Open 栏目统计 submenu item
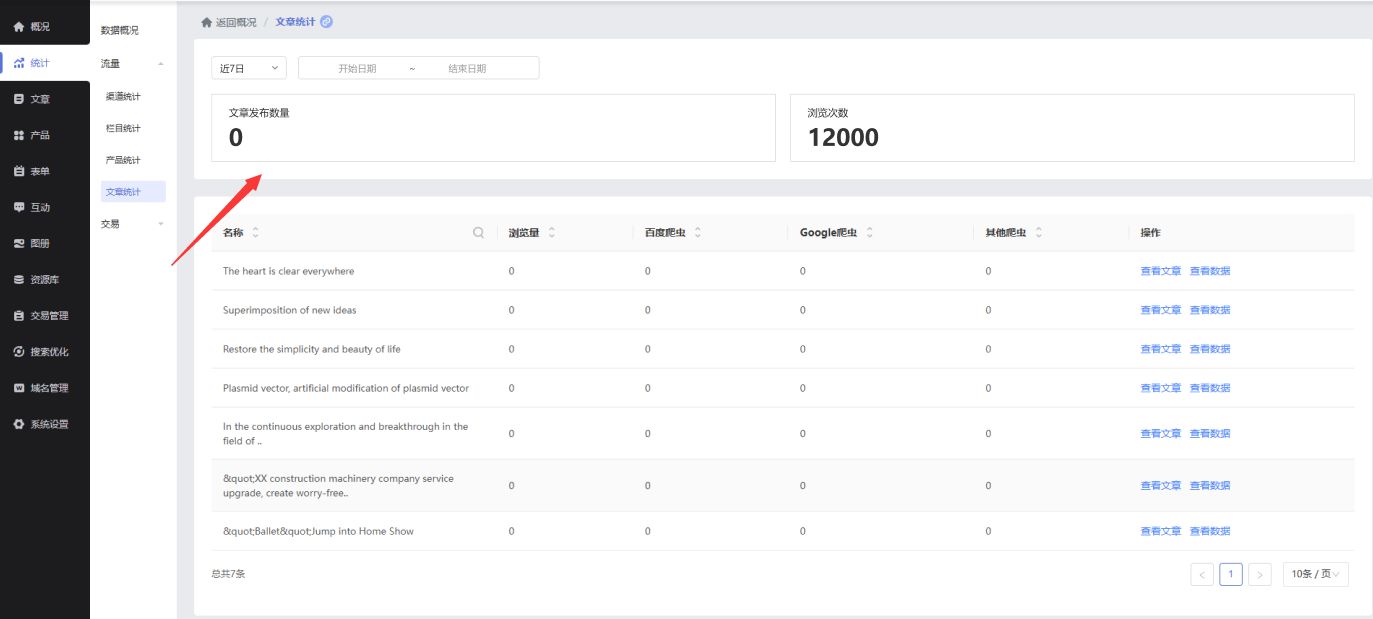This screenshot has width=1373, height=619. tap(123, 128)
